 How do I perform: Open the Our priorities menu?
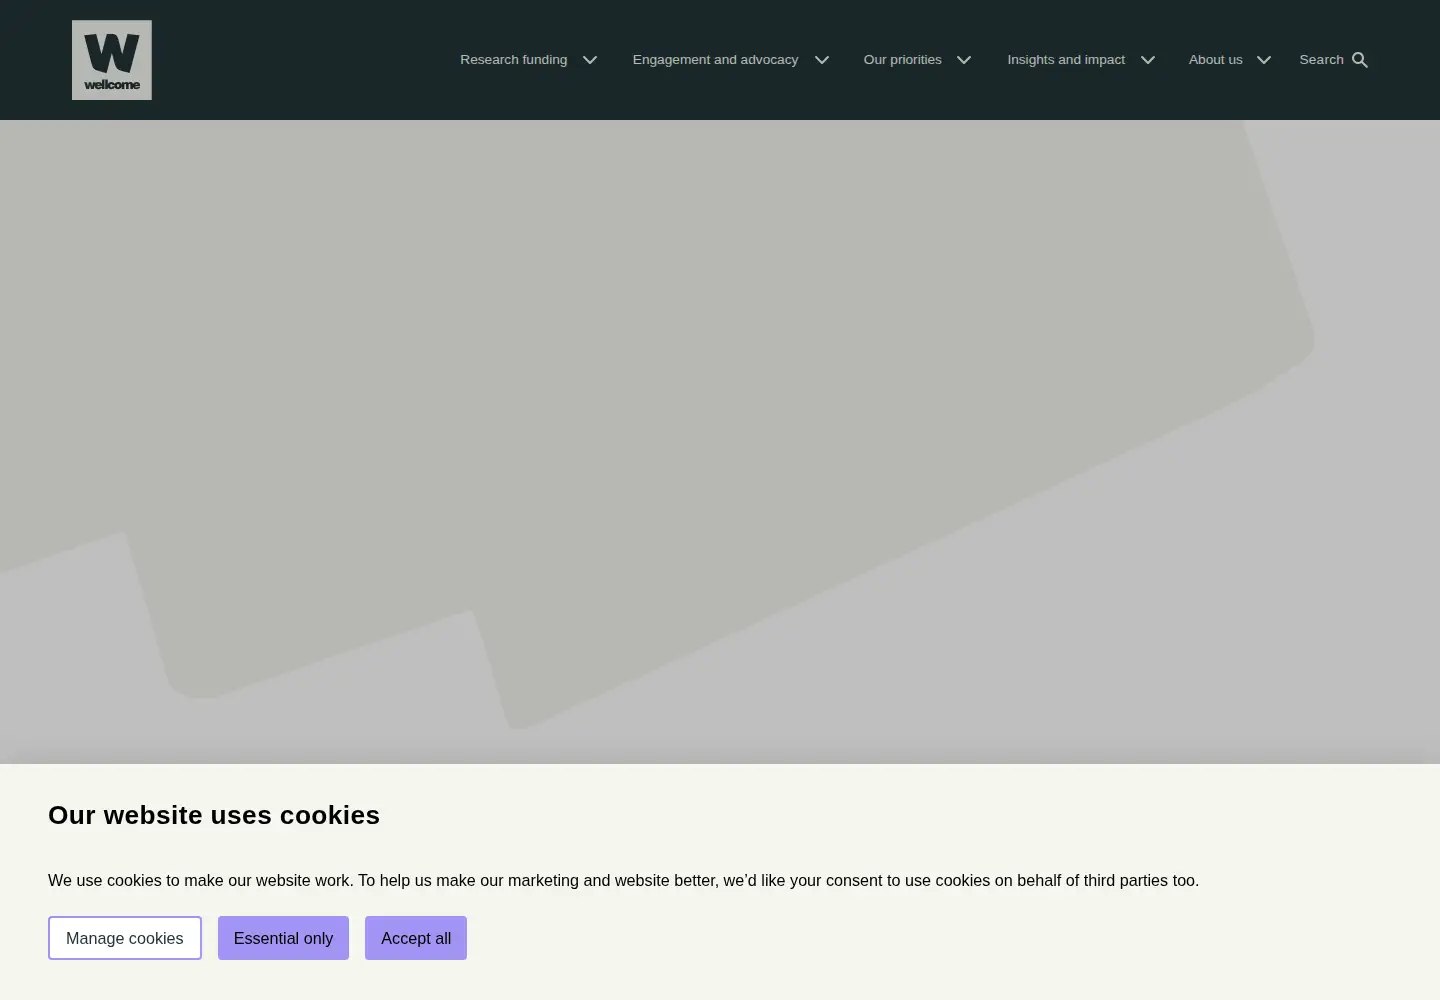902,60
